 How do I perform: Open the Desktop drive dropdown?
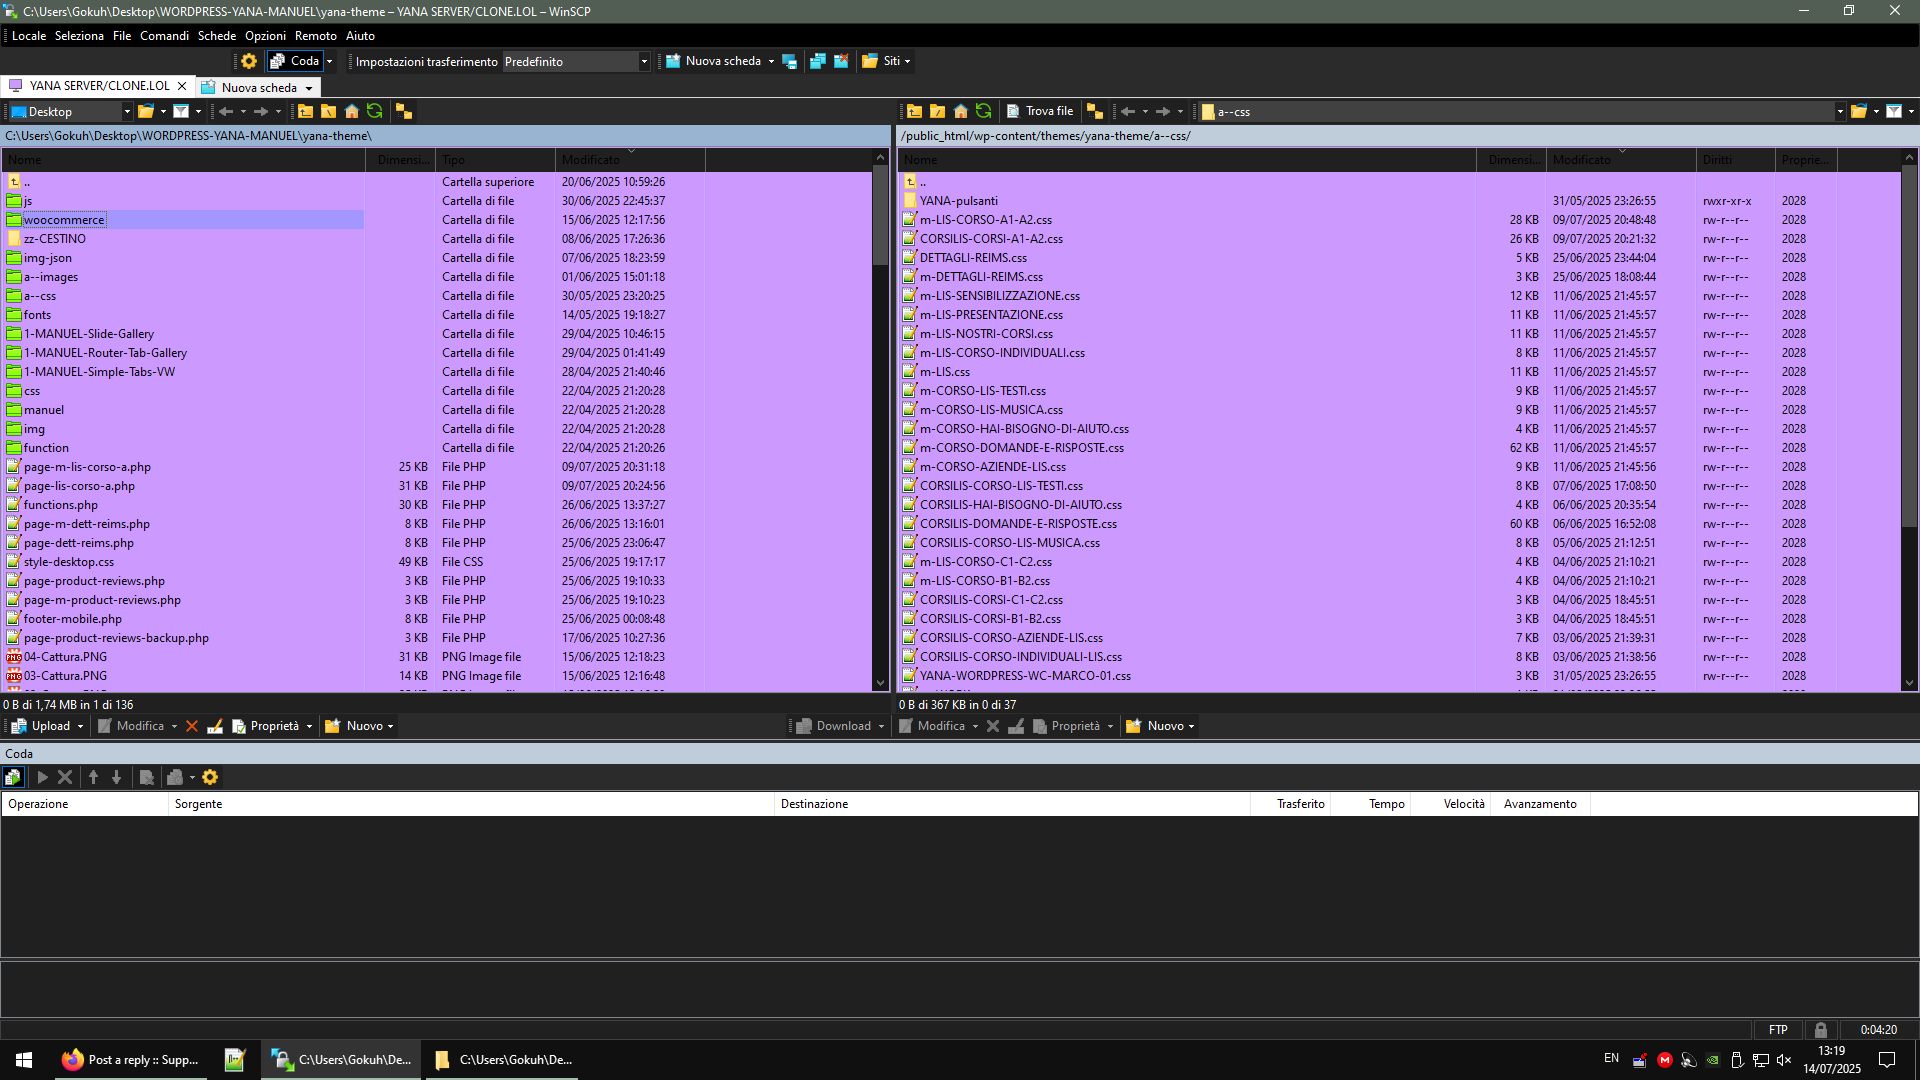127,112
